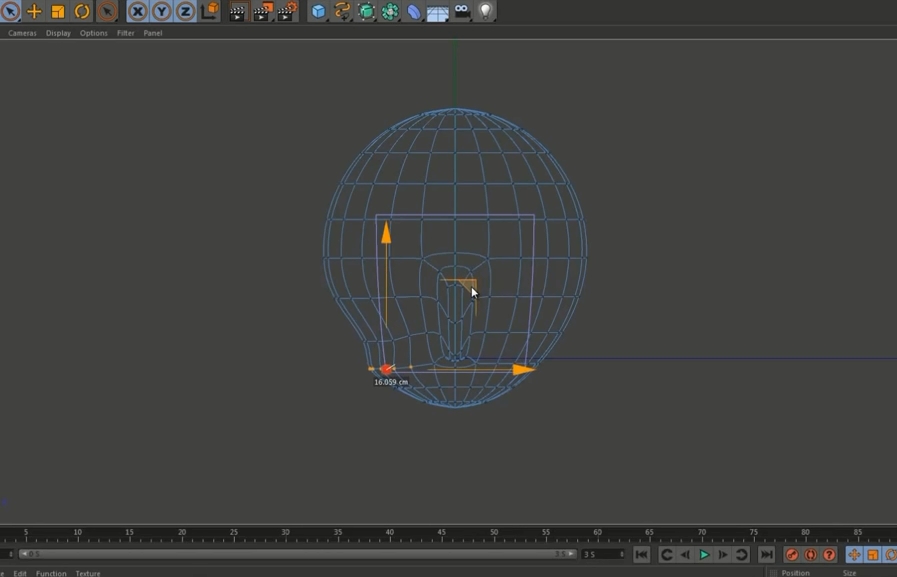Go to previous key

point(666,554)
